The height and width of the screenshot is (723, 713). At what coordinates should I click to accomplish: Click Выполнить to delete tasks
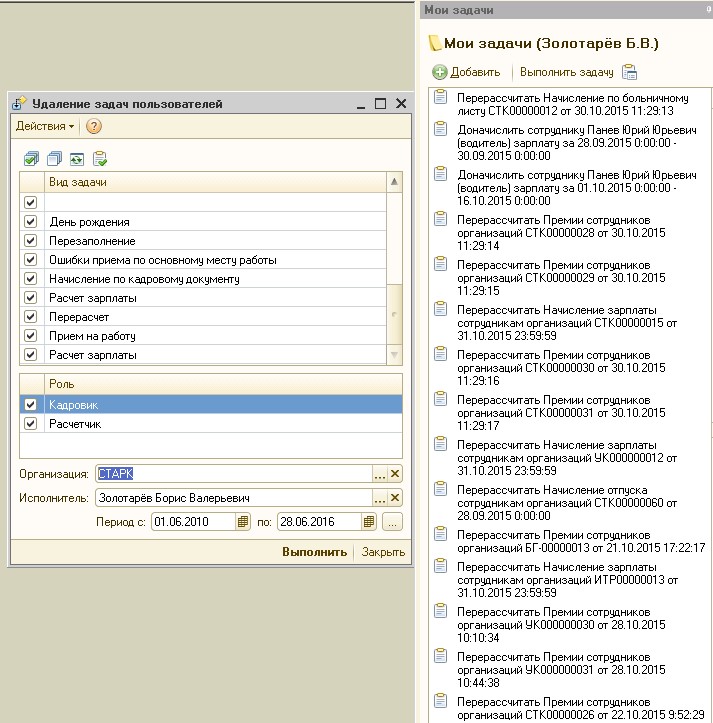tap(315, 552)
